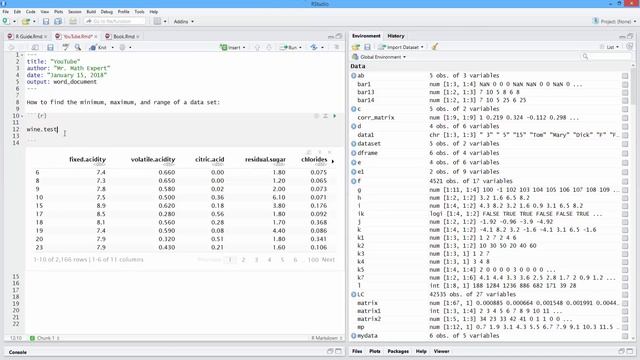The width and height of the screenshot is (640, 360).
Task: Click the workspace panes grid icon
Action: click(157, 21)
